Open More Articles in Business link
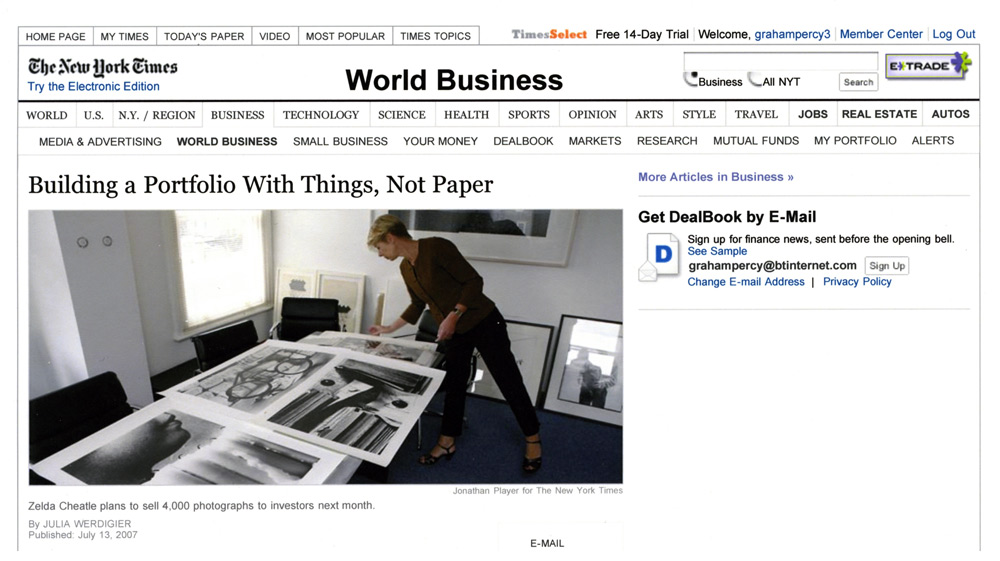The width and height of the screenshot is (1000, 561). pyautogui.click(x=715, y=177)
